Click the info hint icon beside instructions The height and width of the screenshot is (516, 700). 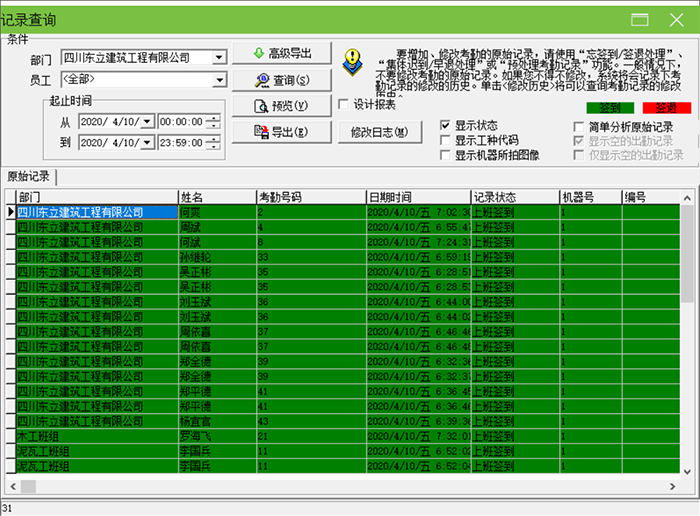tap(351, 63)
